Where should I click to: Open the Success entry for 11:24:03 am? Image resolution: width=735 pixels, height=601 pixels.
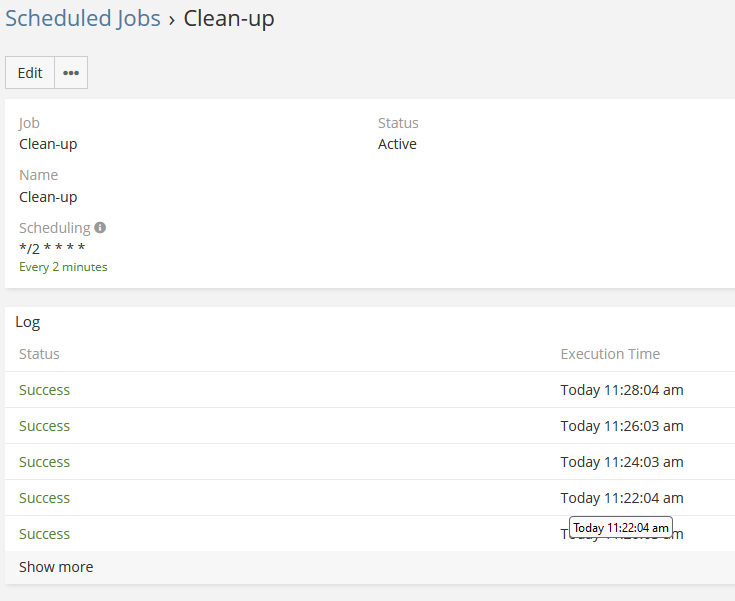tap(44, 462)
